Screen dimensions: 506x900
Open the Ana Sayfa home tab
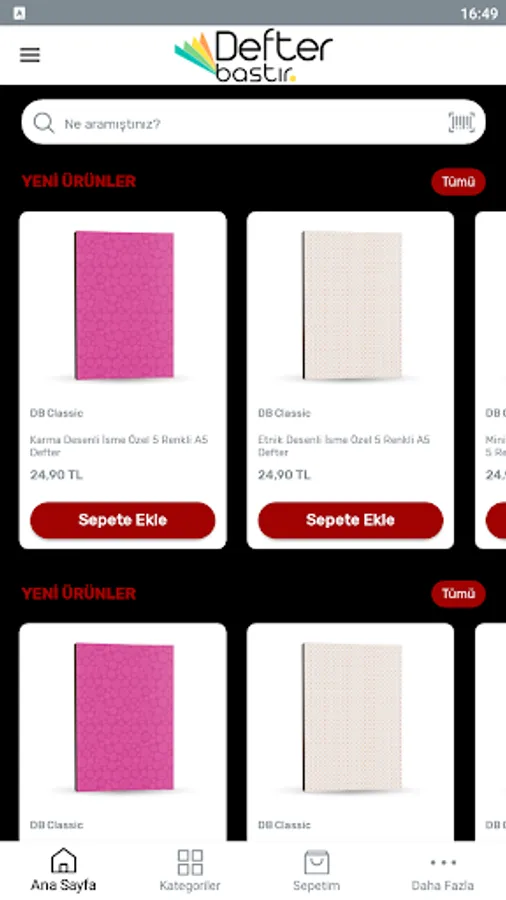63,870
